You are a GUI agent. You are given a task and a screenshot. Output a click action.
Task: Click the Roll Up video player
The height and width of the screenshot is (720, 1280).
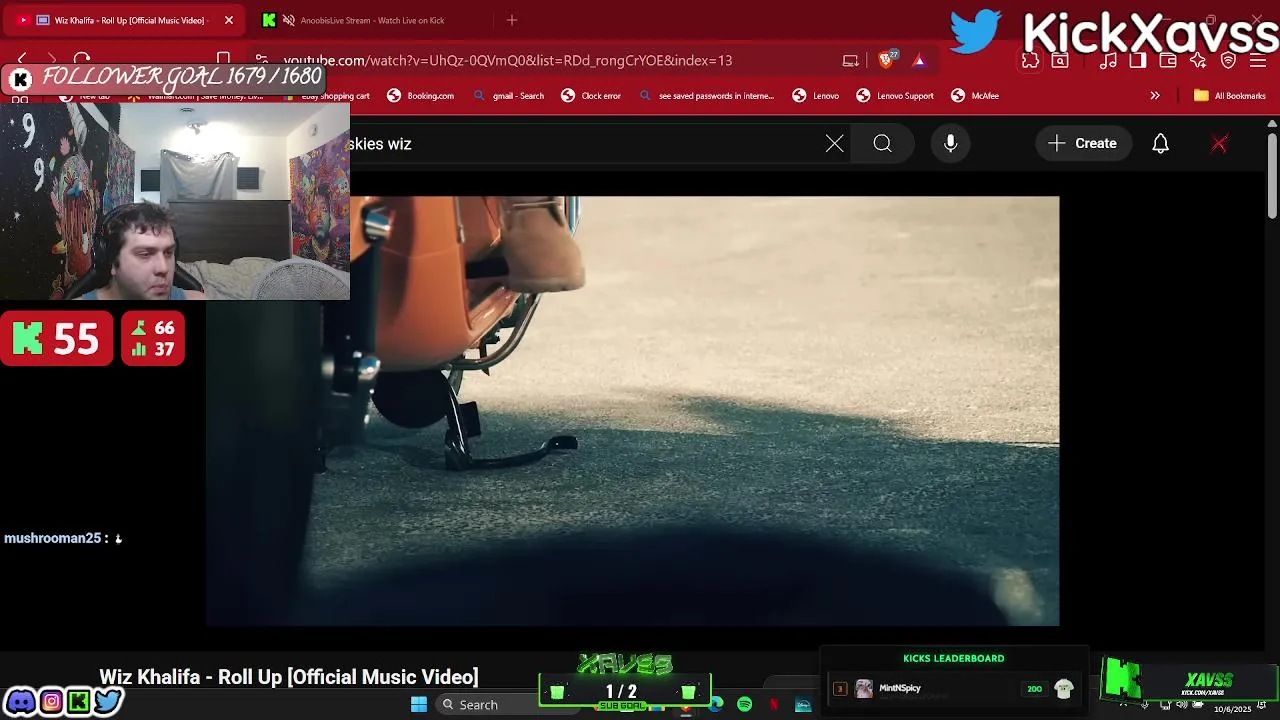click(x=632, y=410)
